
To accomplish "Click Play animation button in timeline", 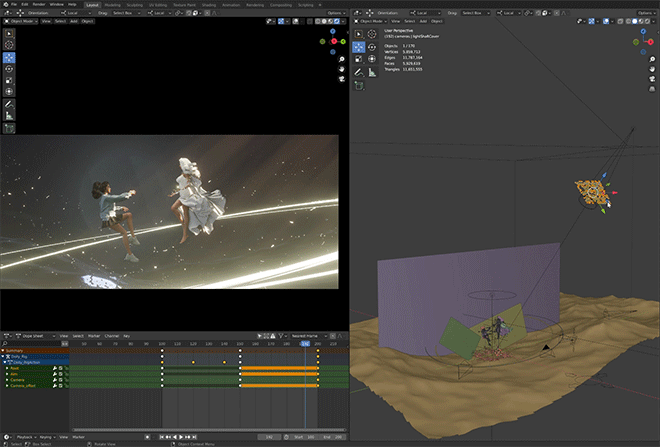I will pos(181,437).
